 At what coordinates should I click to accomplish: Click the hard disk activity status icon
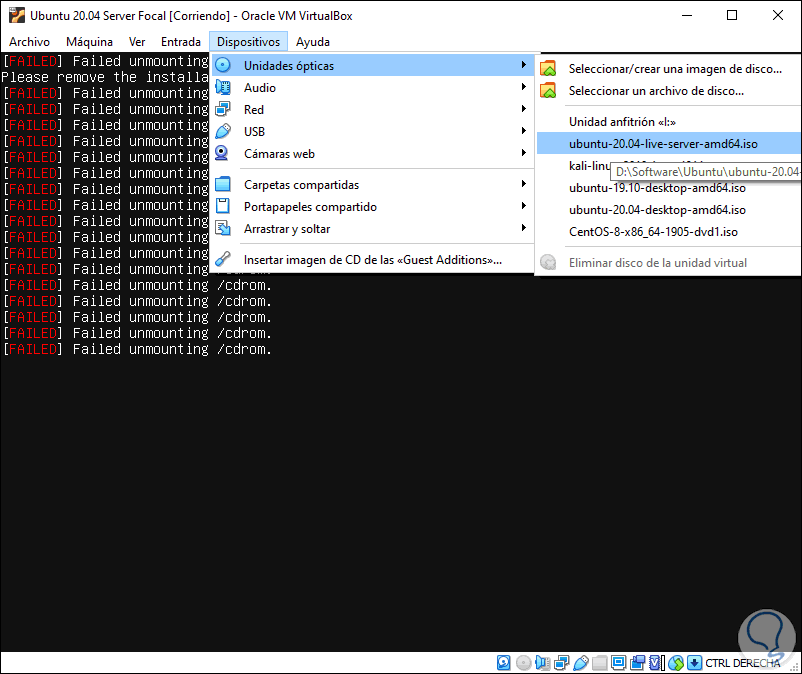click(503, 663)
